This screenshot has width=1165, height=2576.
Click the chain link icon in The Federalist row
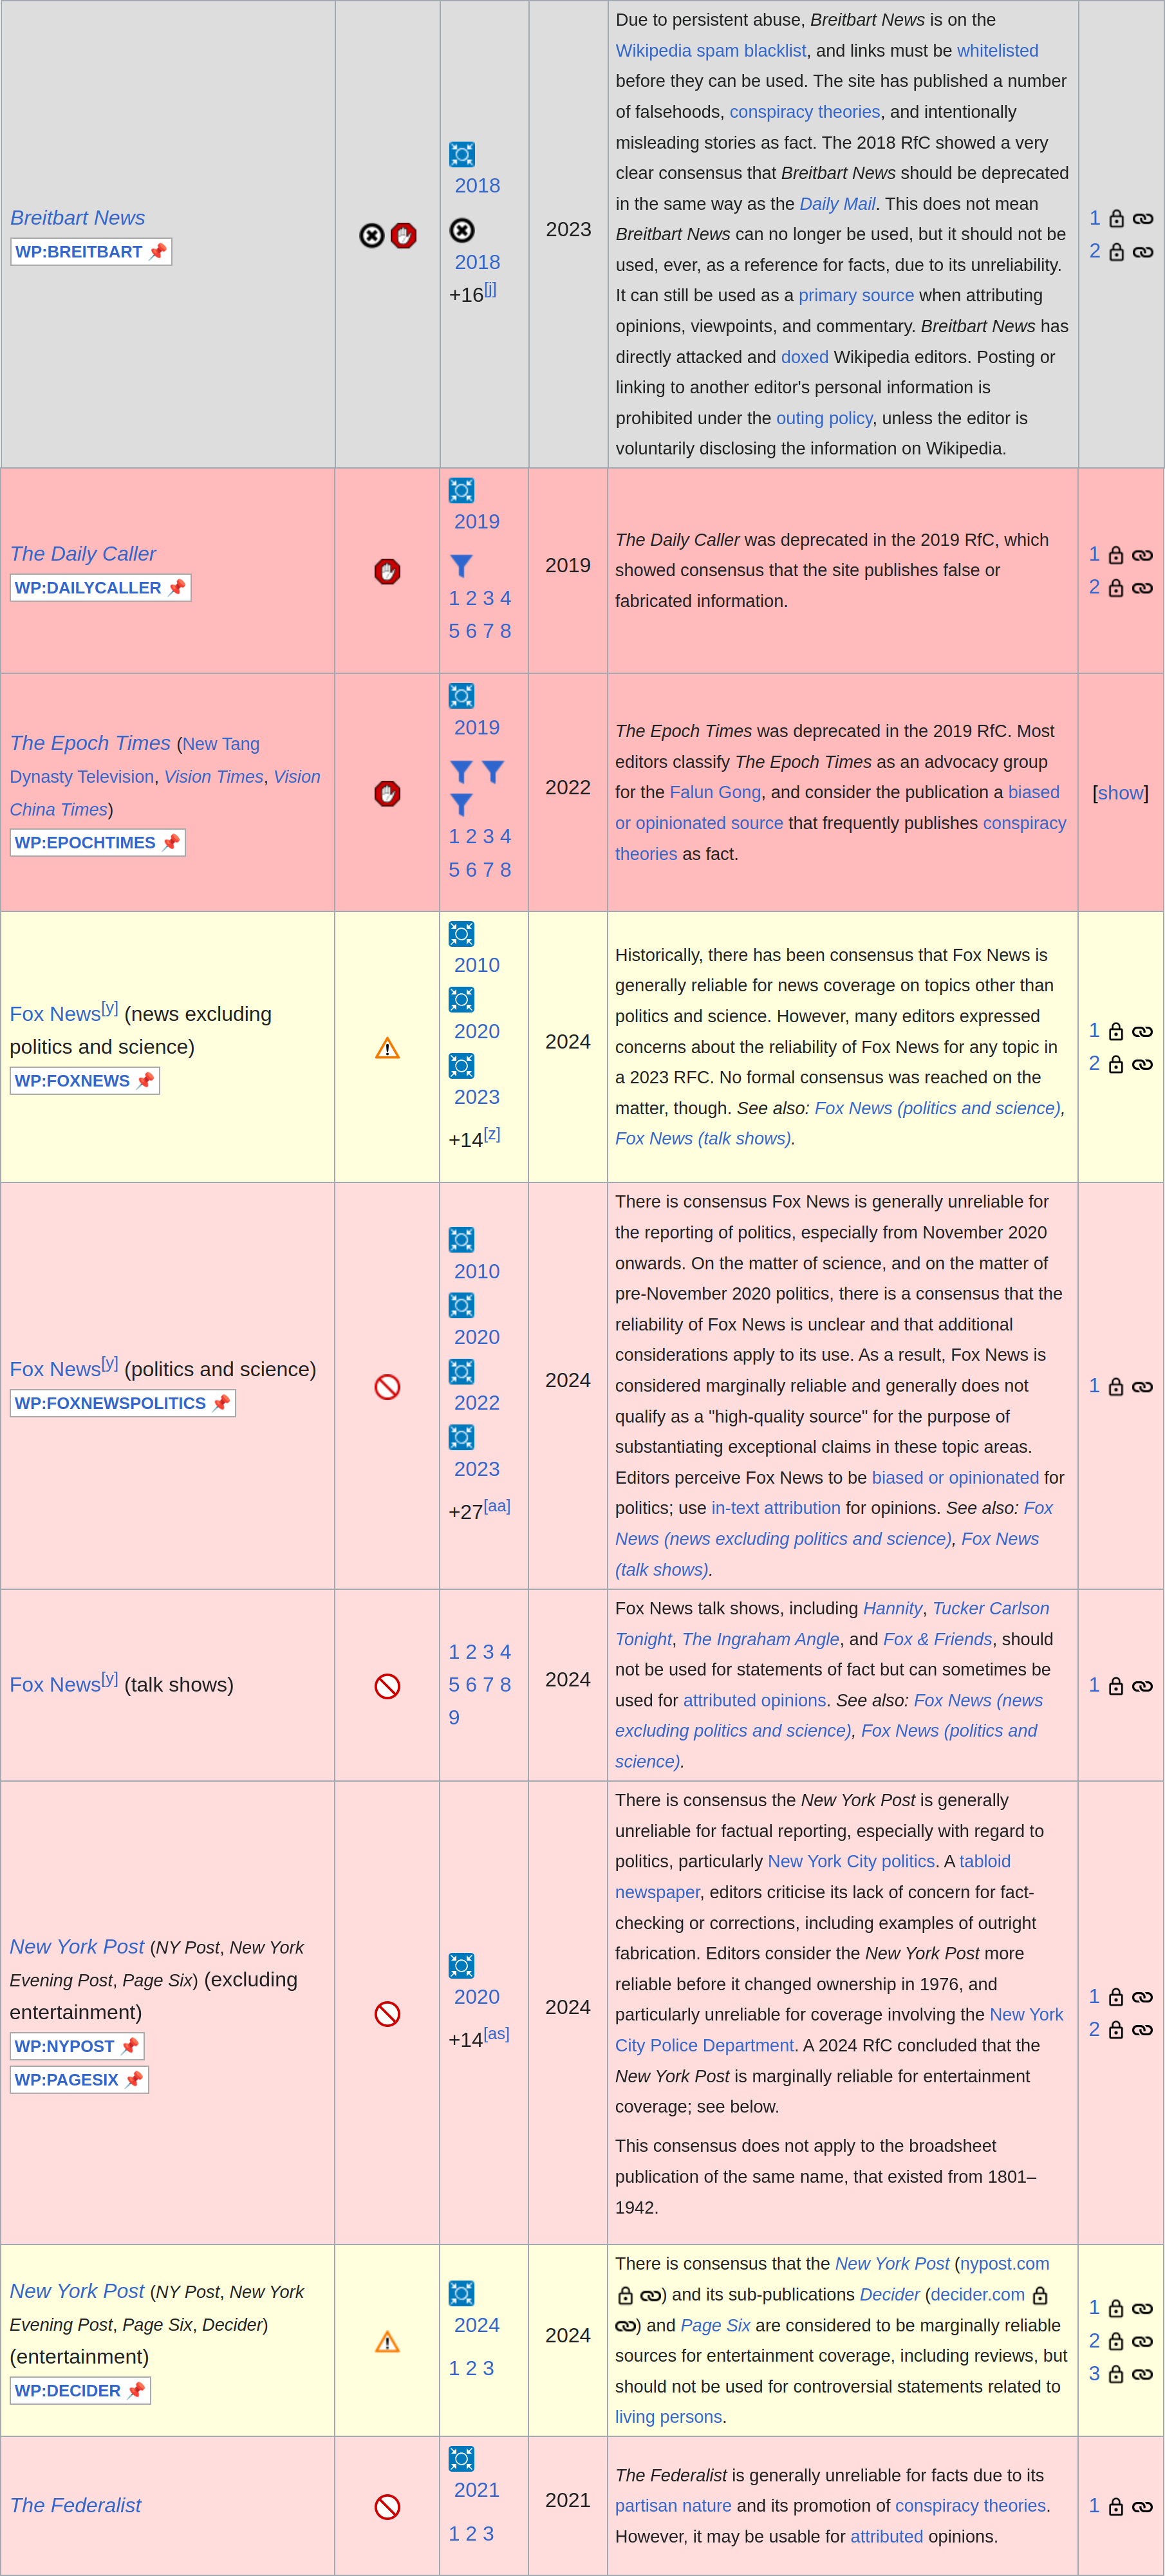tap(1142, 2507)
